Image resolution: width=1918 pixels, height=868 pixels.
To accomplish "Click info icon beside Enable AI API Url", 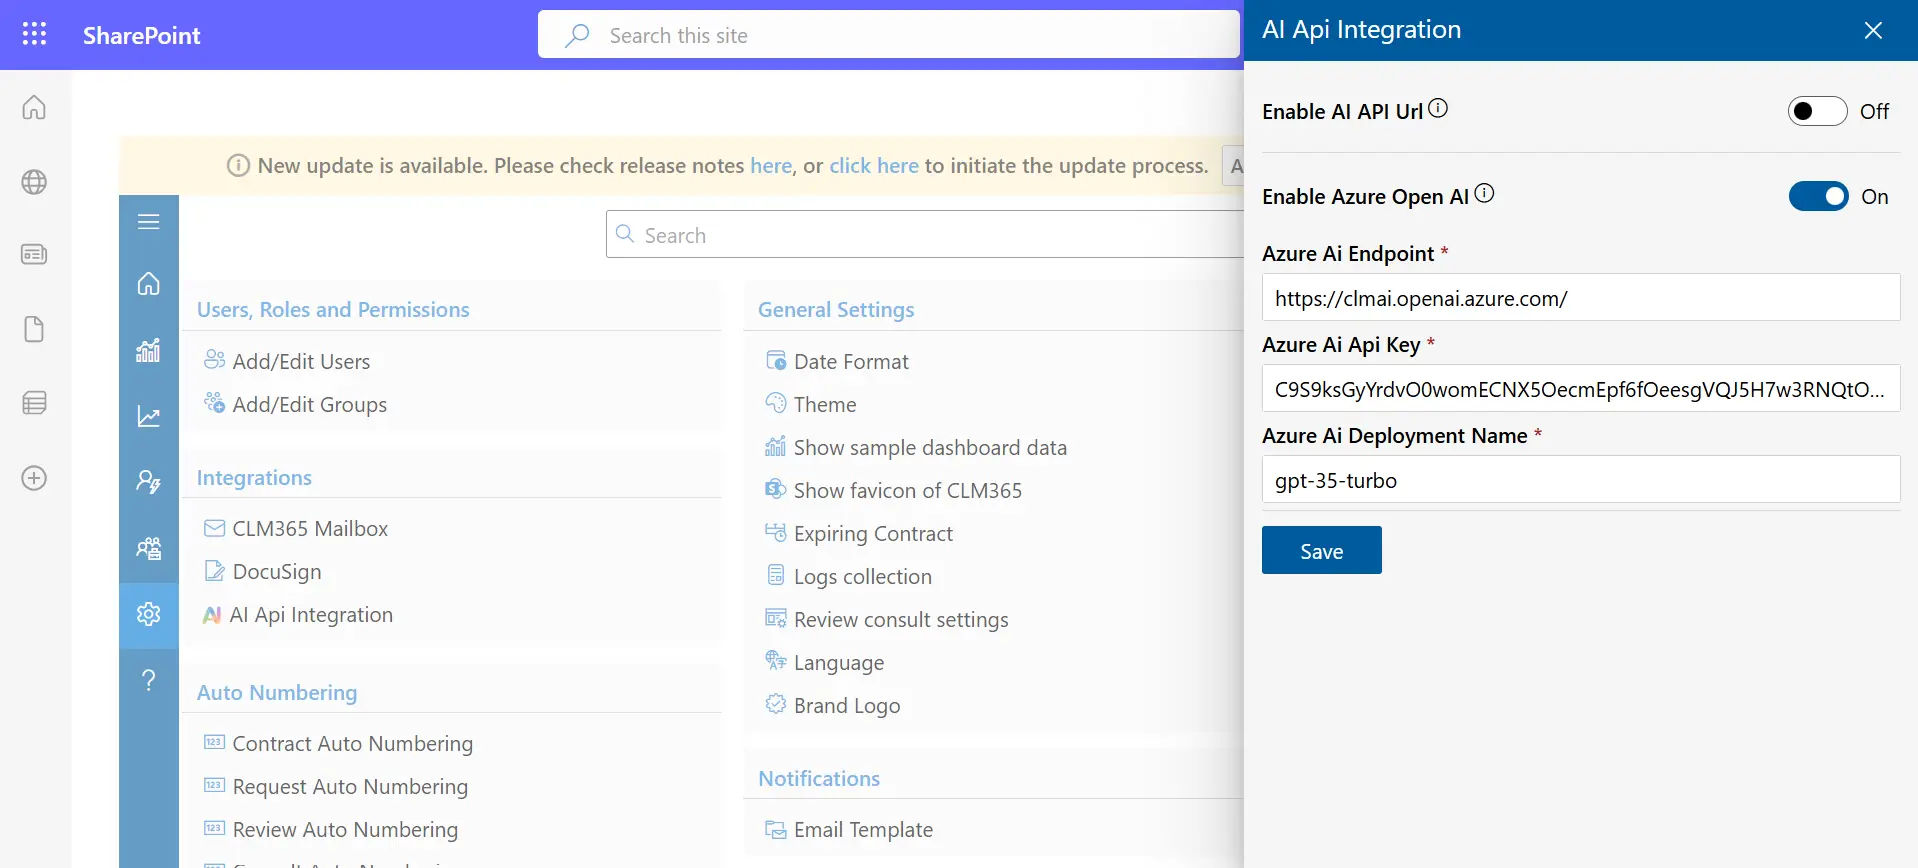I will pos(1438,108).
